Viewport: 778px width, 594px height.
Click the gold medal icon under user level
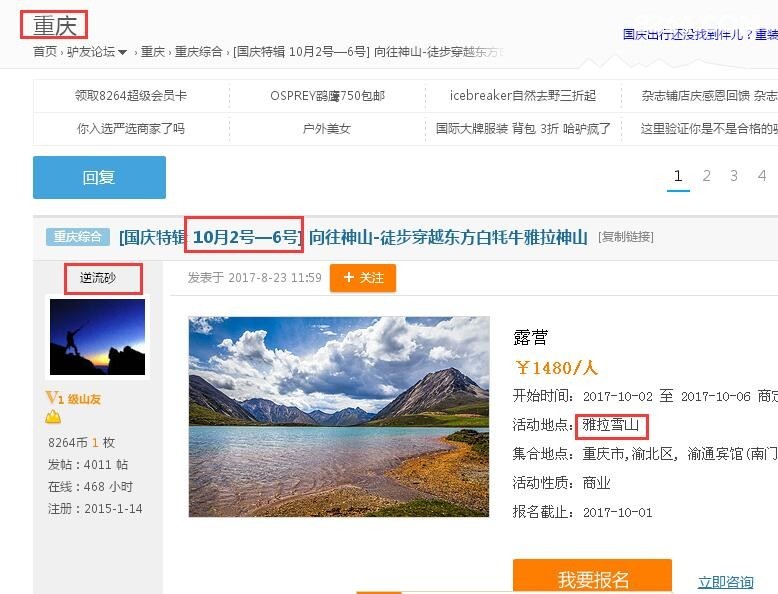coord(53,418)
